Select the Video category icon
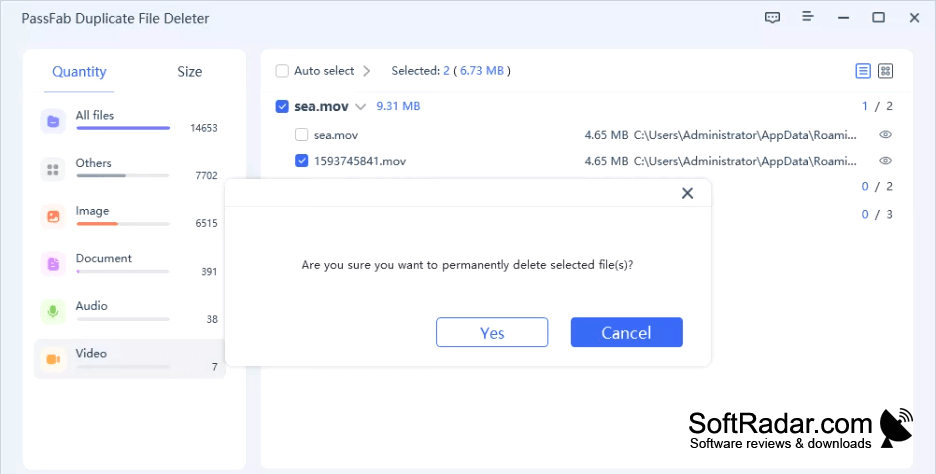The image size is (936, 474). (x=53, y=359)
